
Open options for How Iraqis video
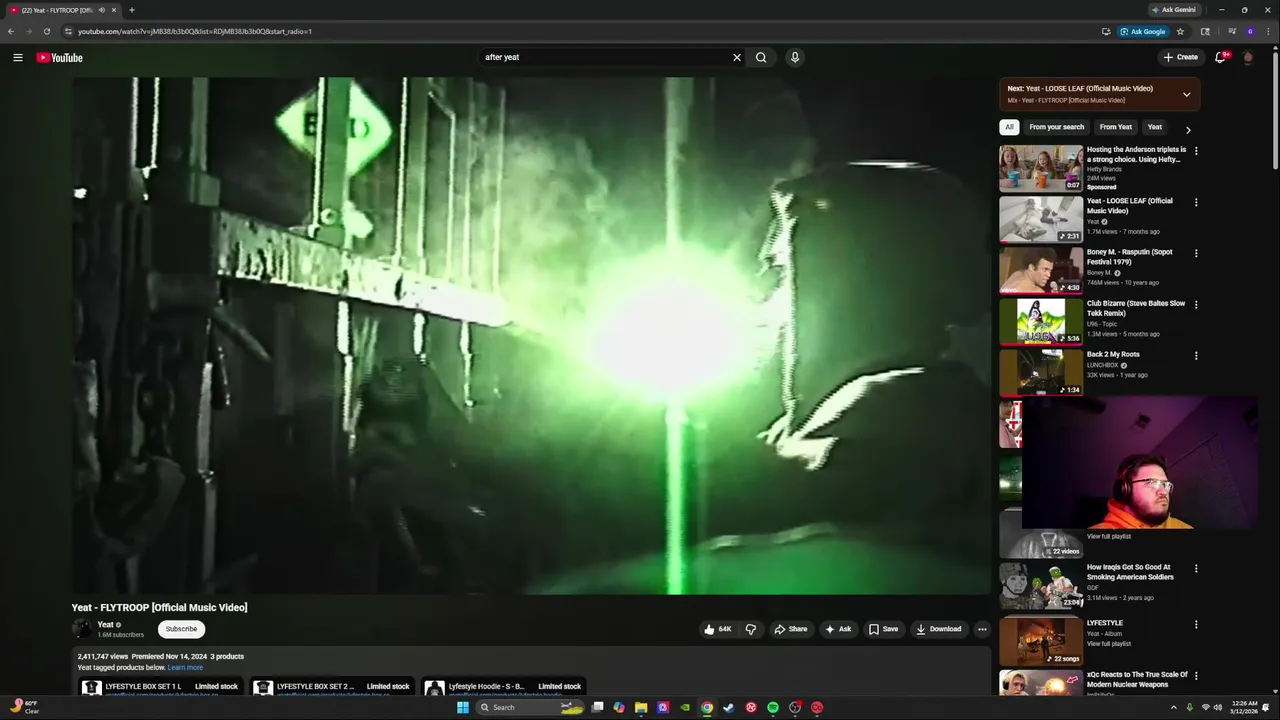1196,568
